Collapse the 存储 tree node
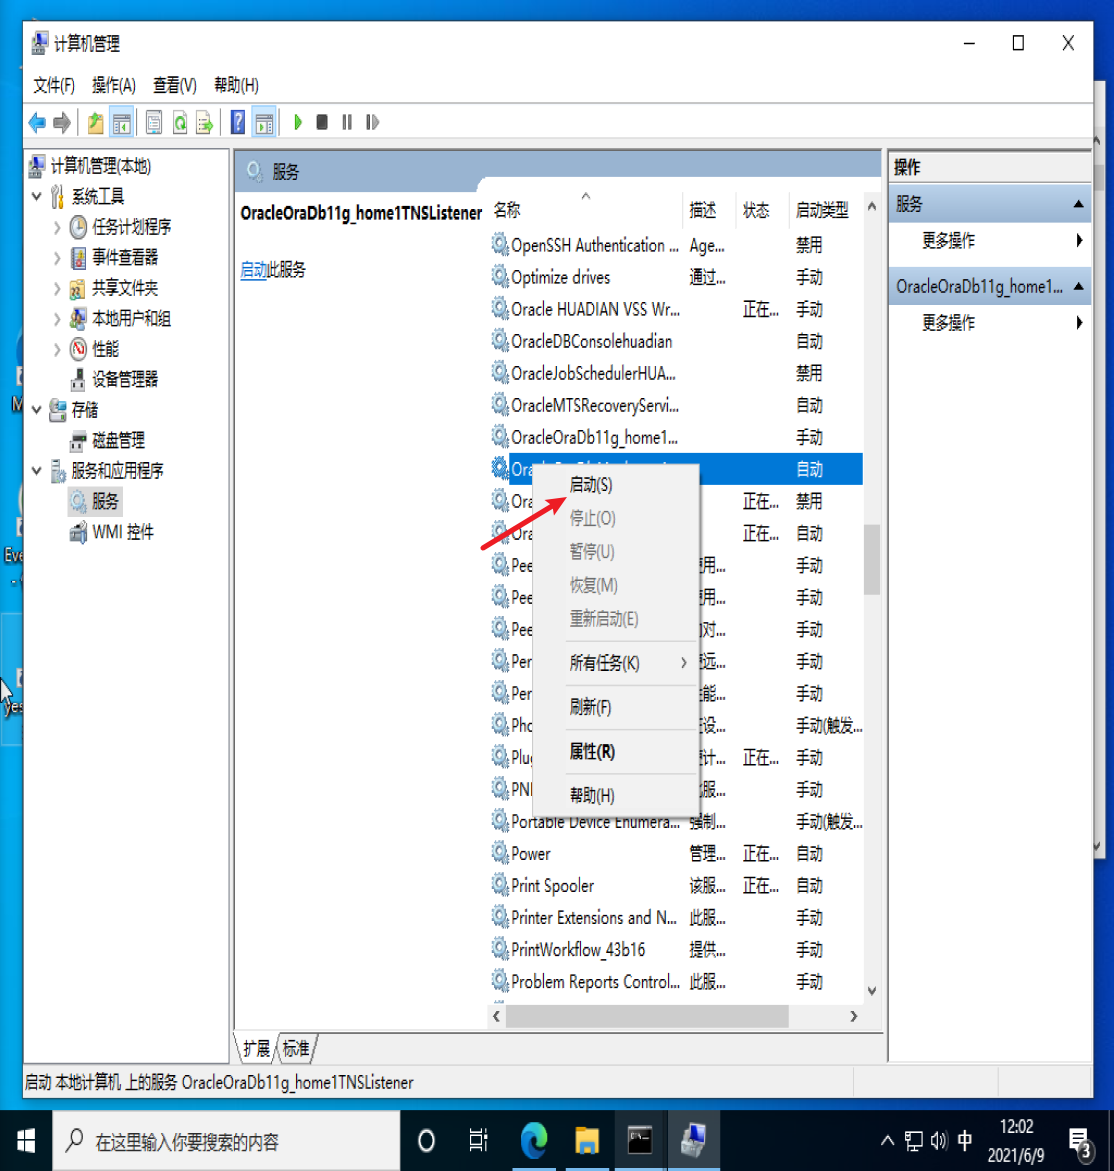This screenshot has height=1171, width=1114. (37, 409)
